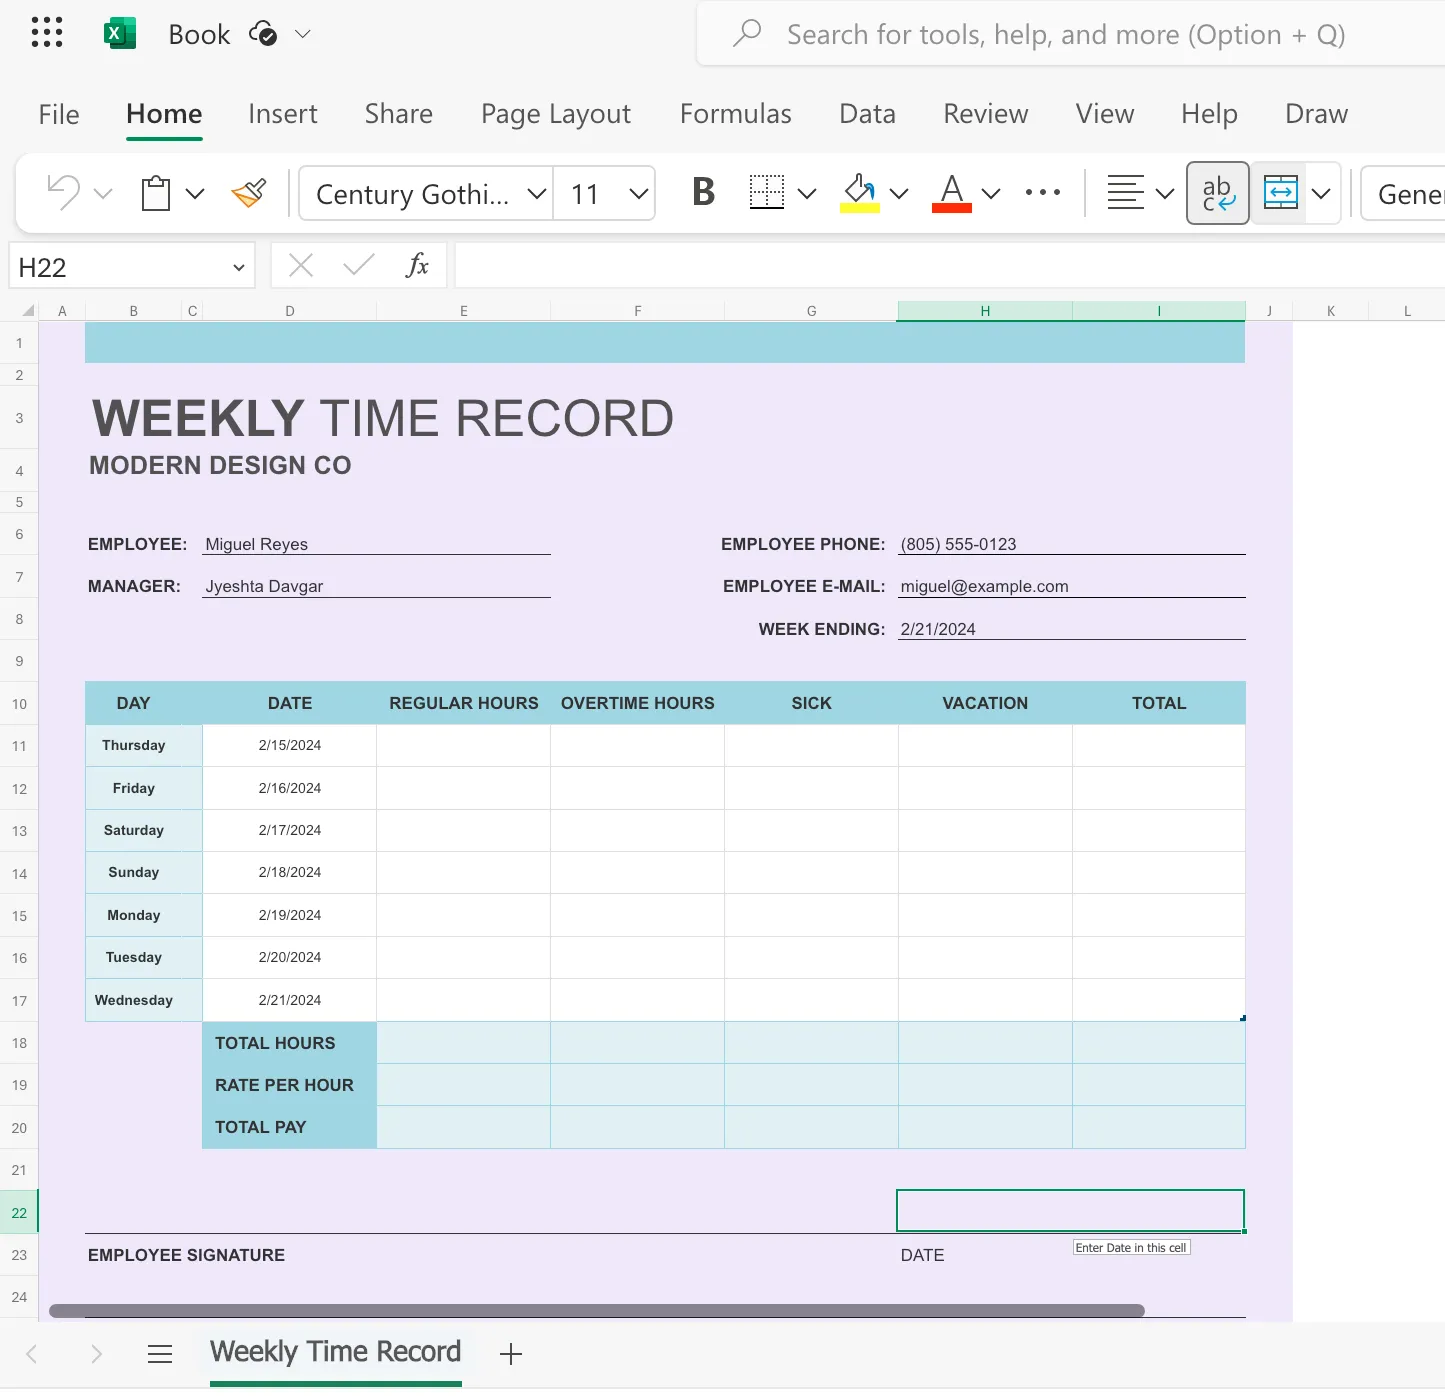The image size is (1445, 1399).
Task: Select row 10 header
Action: coord(19,704)
